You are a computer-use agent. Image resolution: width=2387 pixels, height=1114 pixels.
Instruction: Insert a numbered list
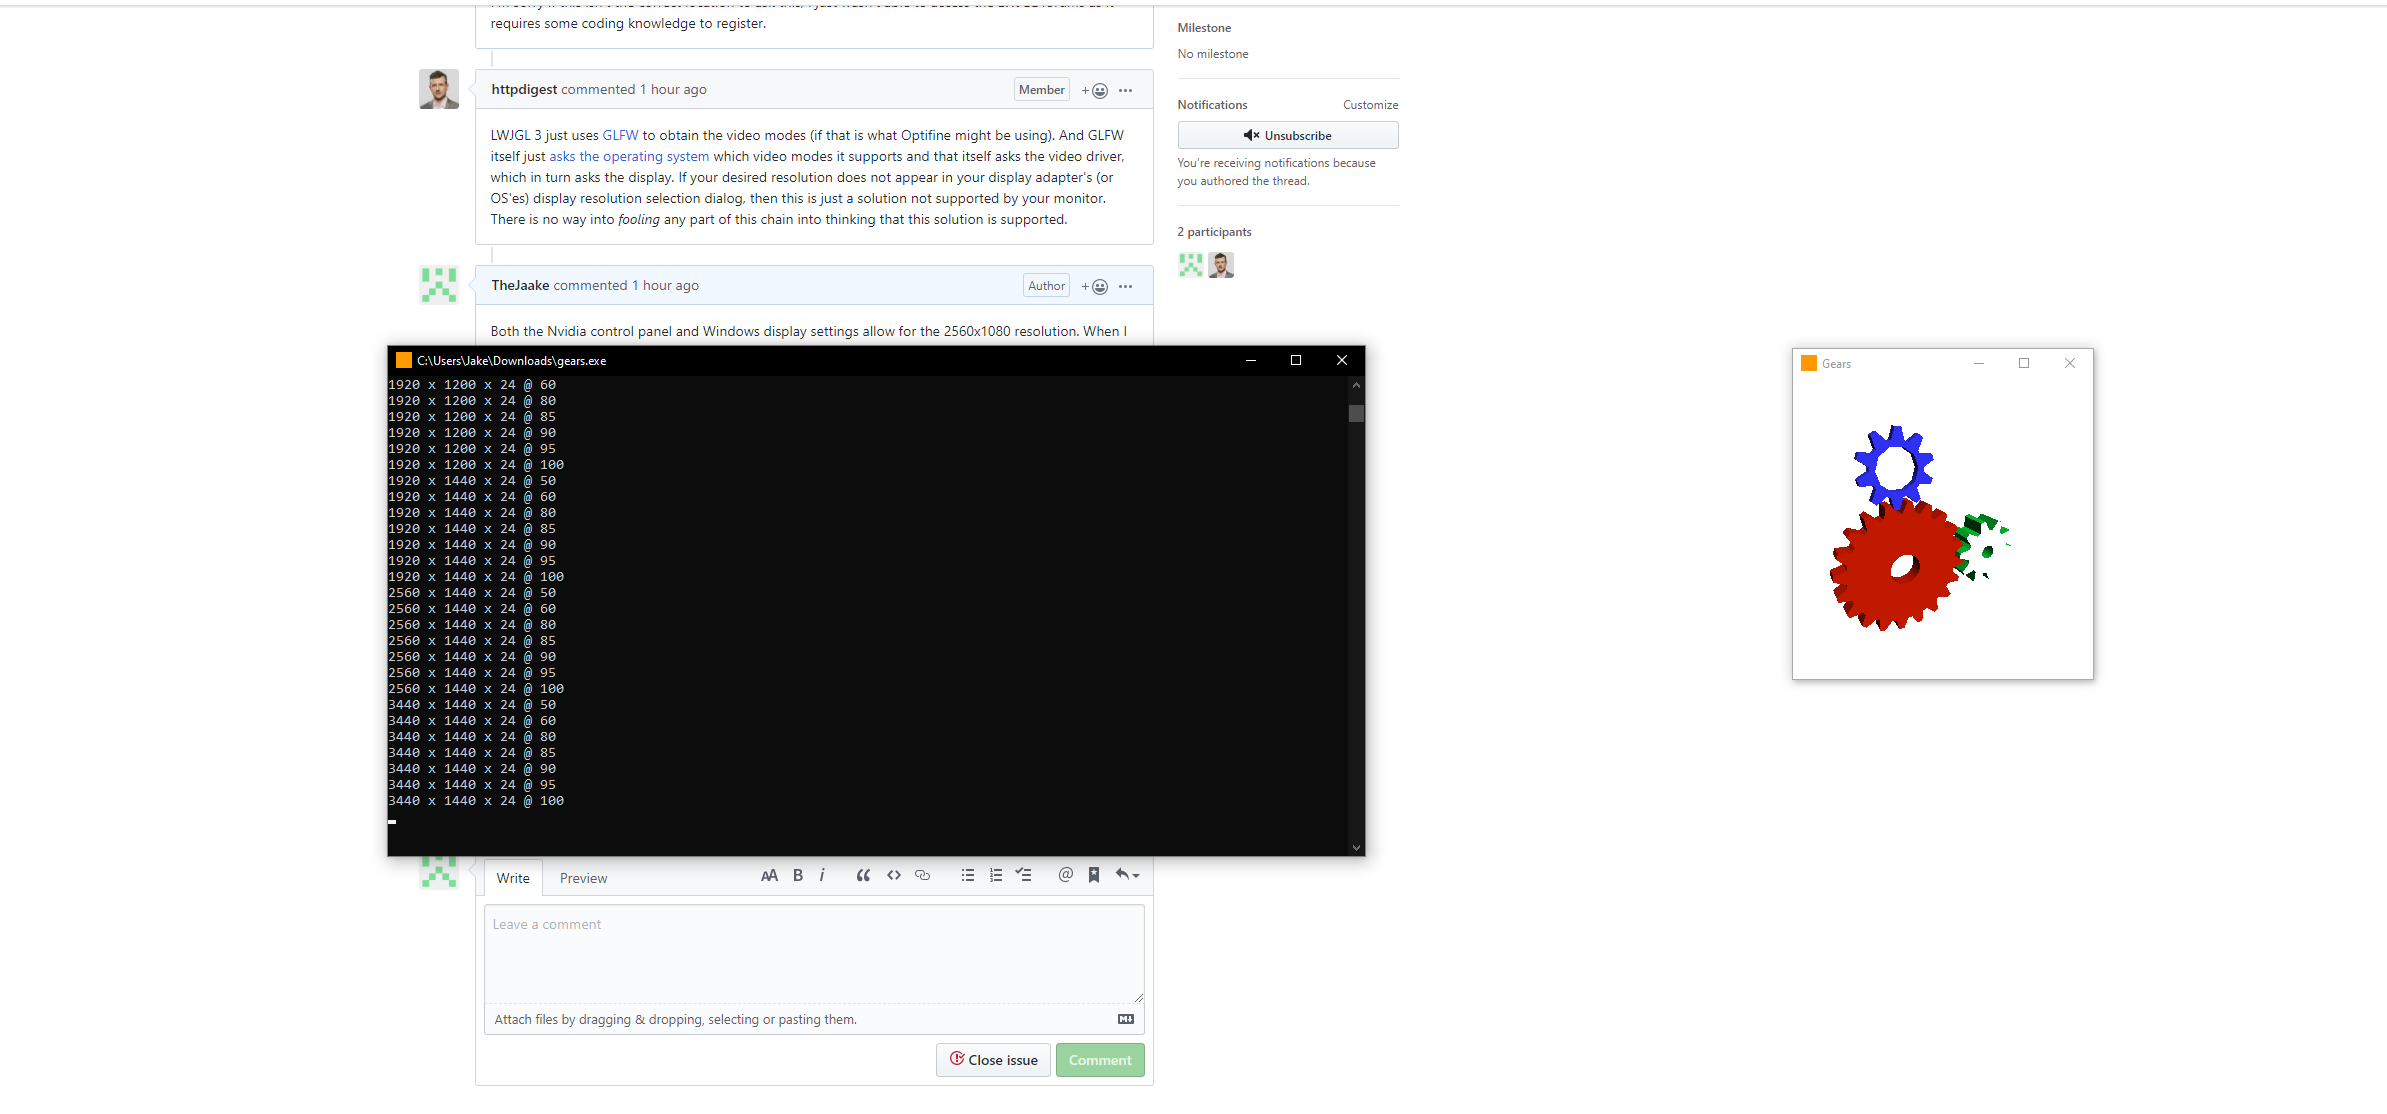(995, 875)
